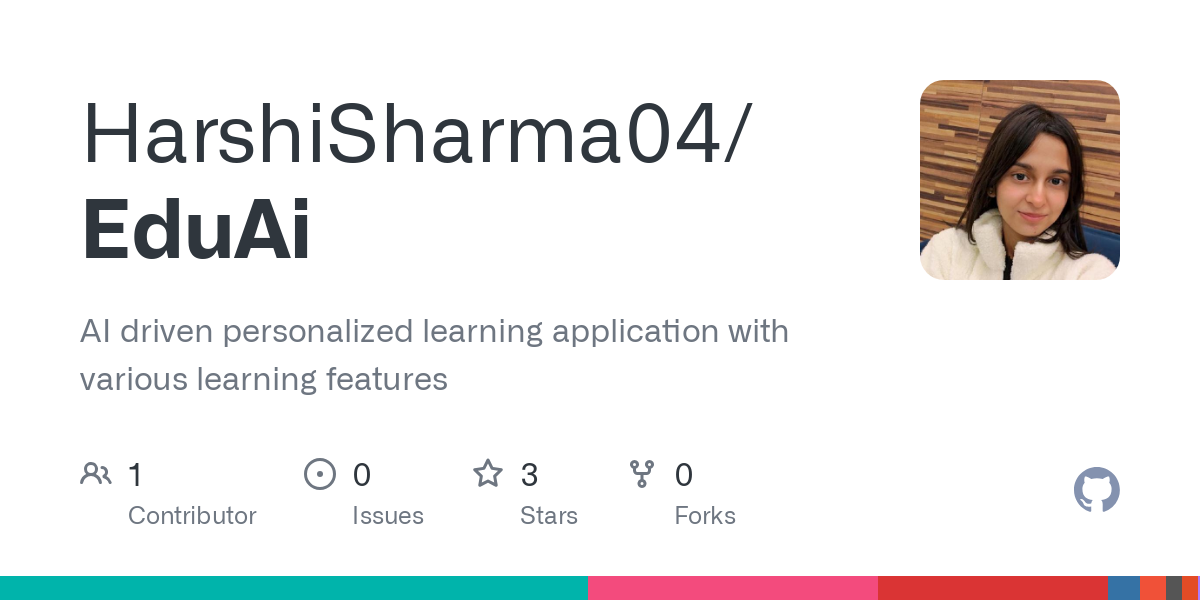Click the Forks branch icon

(x=642, y=474)
